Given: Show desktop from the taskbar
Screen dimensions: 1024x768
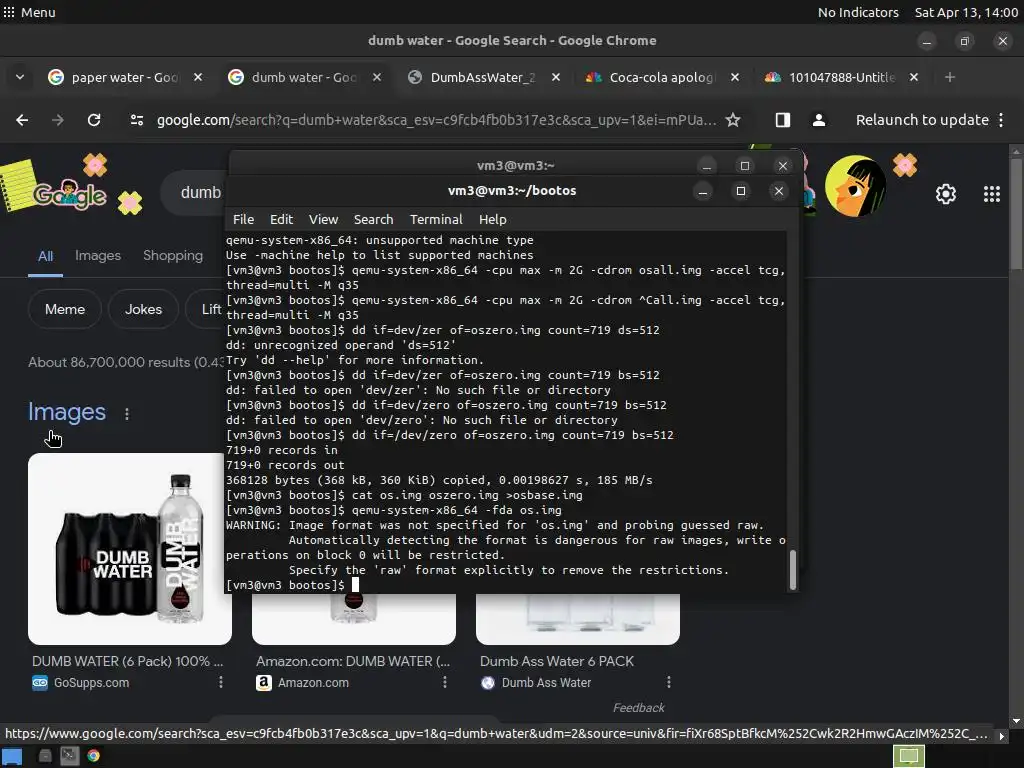Looking at the screenshot, I should pyautogui.click(x=12, y=756).
